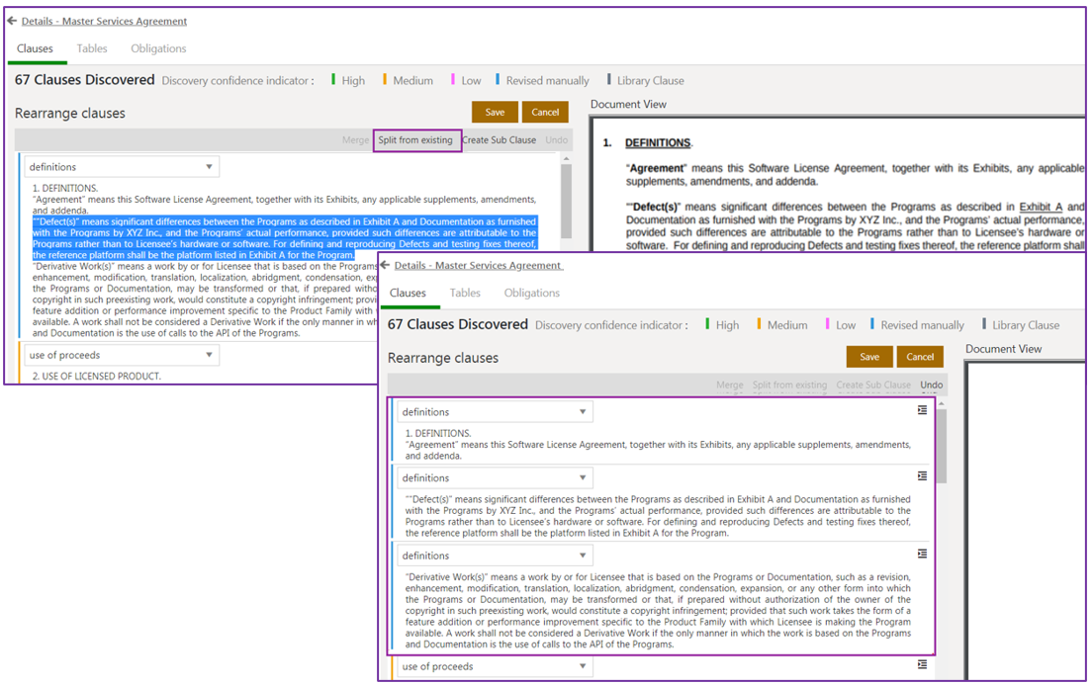Click Create Sub Clause in the background toolbar
The height and width of the screenshot is (687, 1091).
point(499,140)
